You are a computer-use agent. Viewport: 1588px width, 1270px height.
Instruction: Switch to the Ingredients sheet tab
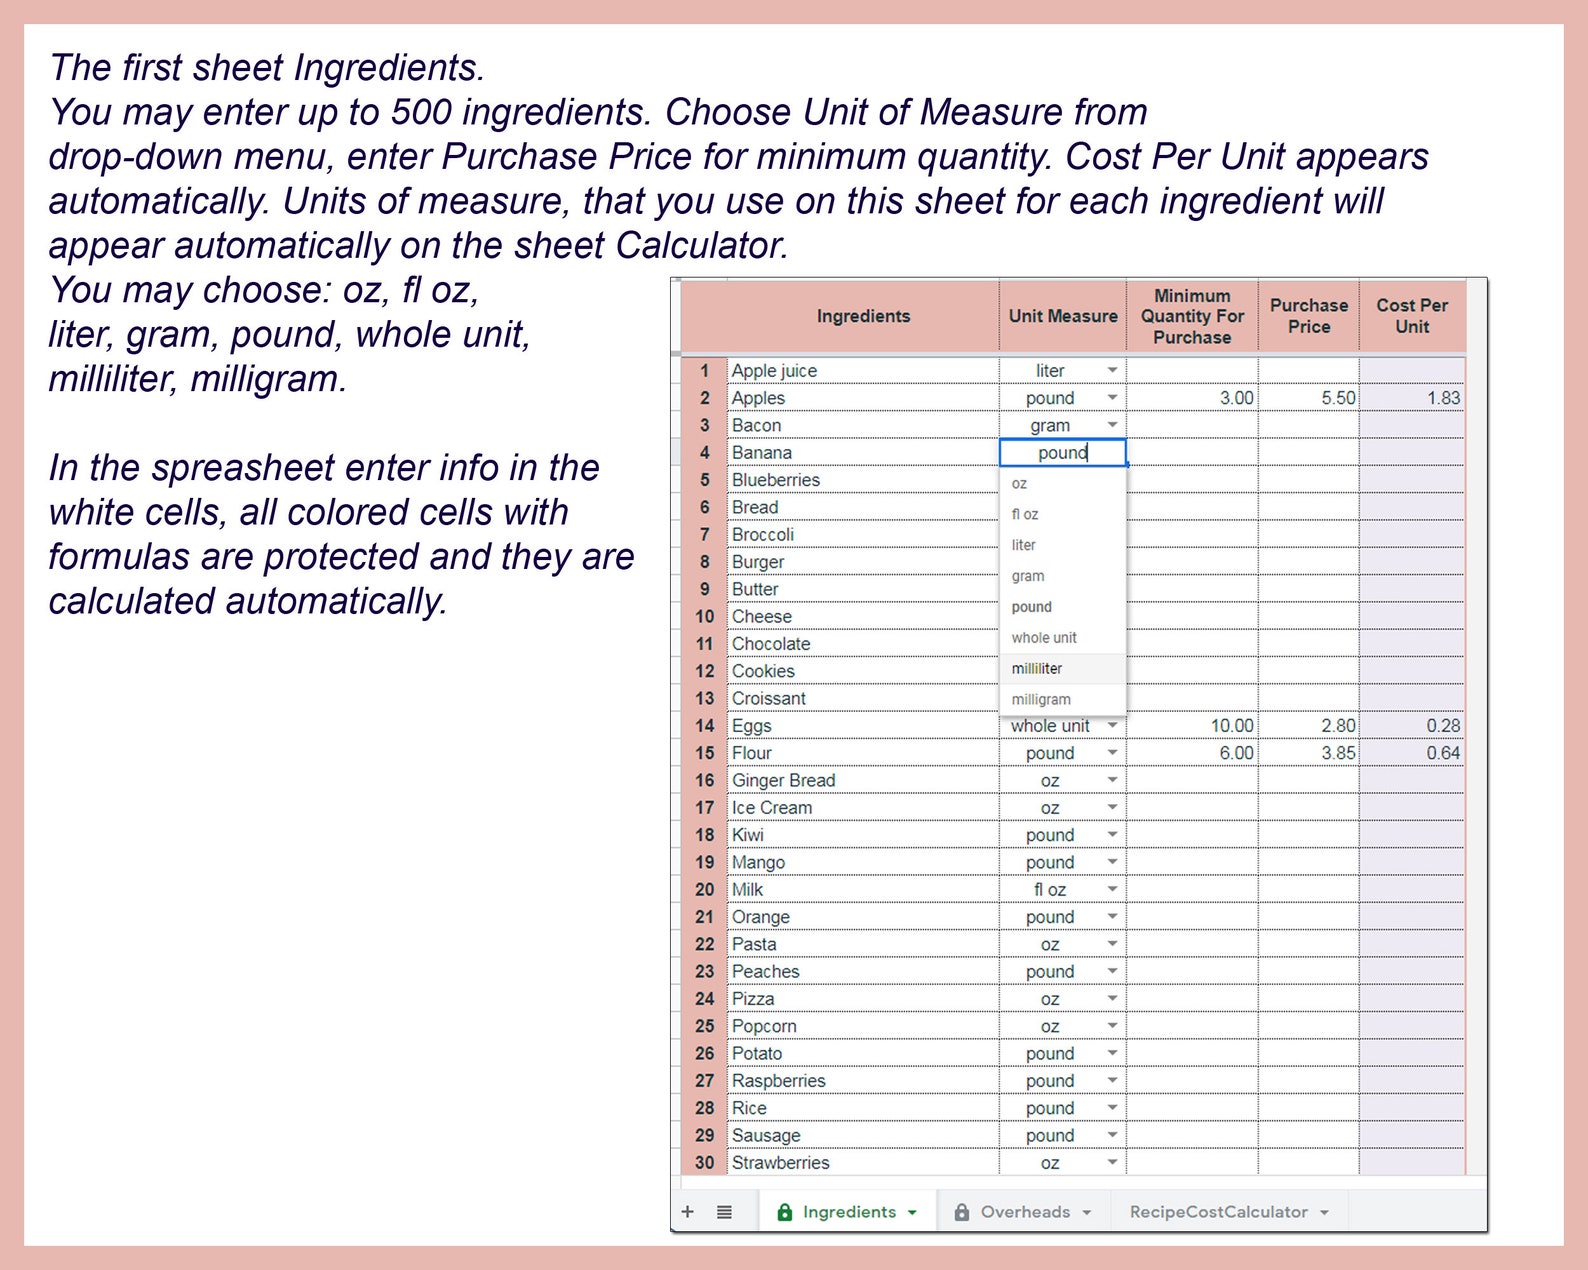(848, 1211)
